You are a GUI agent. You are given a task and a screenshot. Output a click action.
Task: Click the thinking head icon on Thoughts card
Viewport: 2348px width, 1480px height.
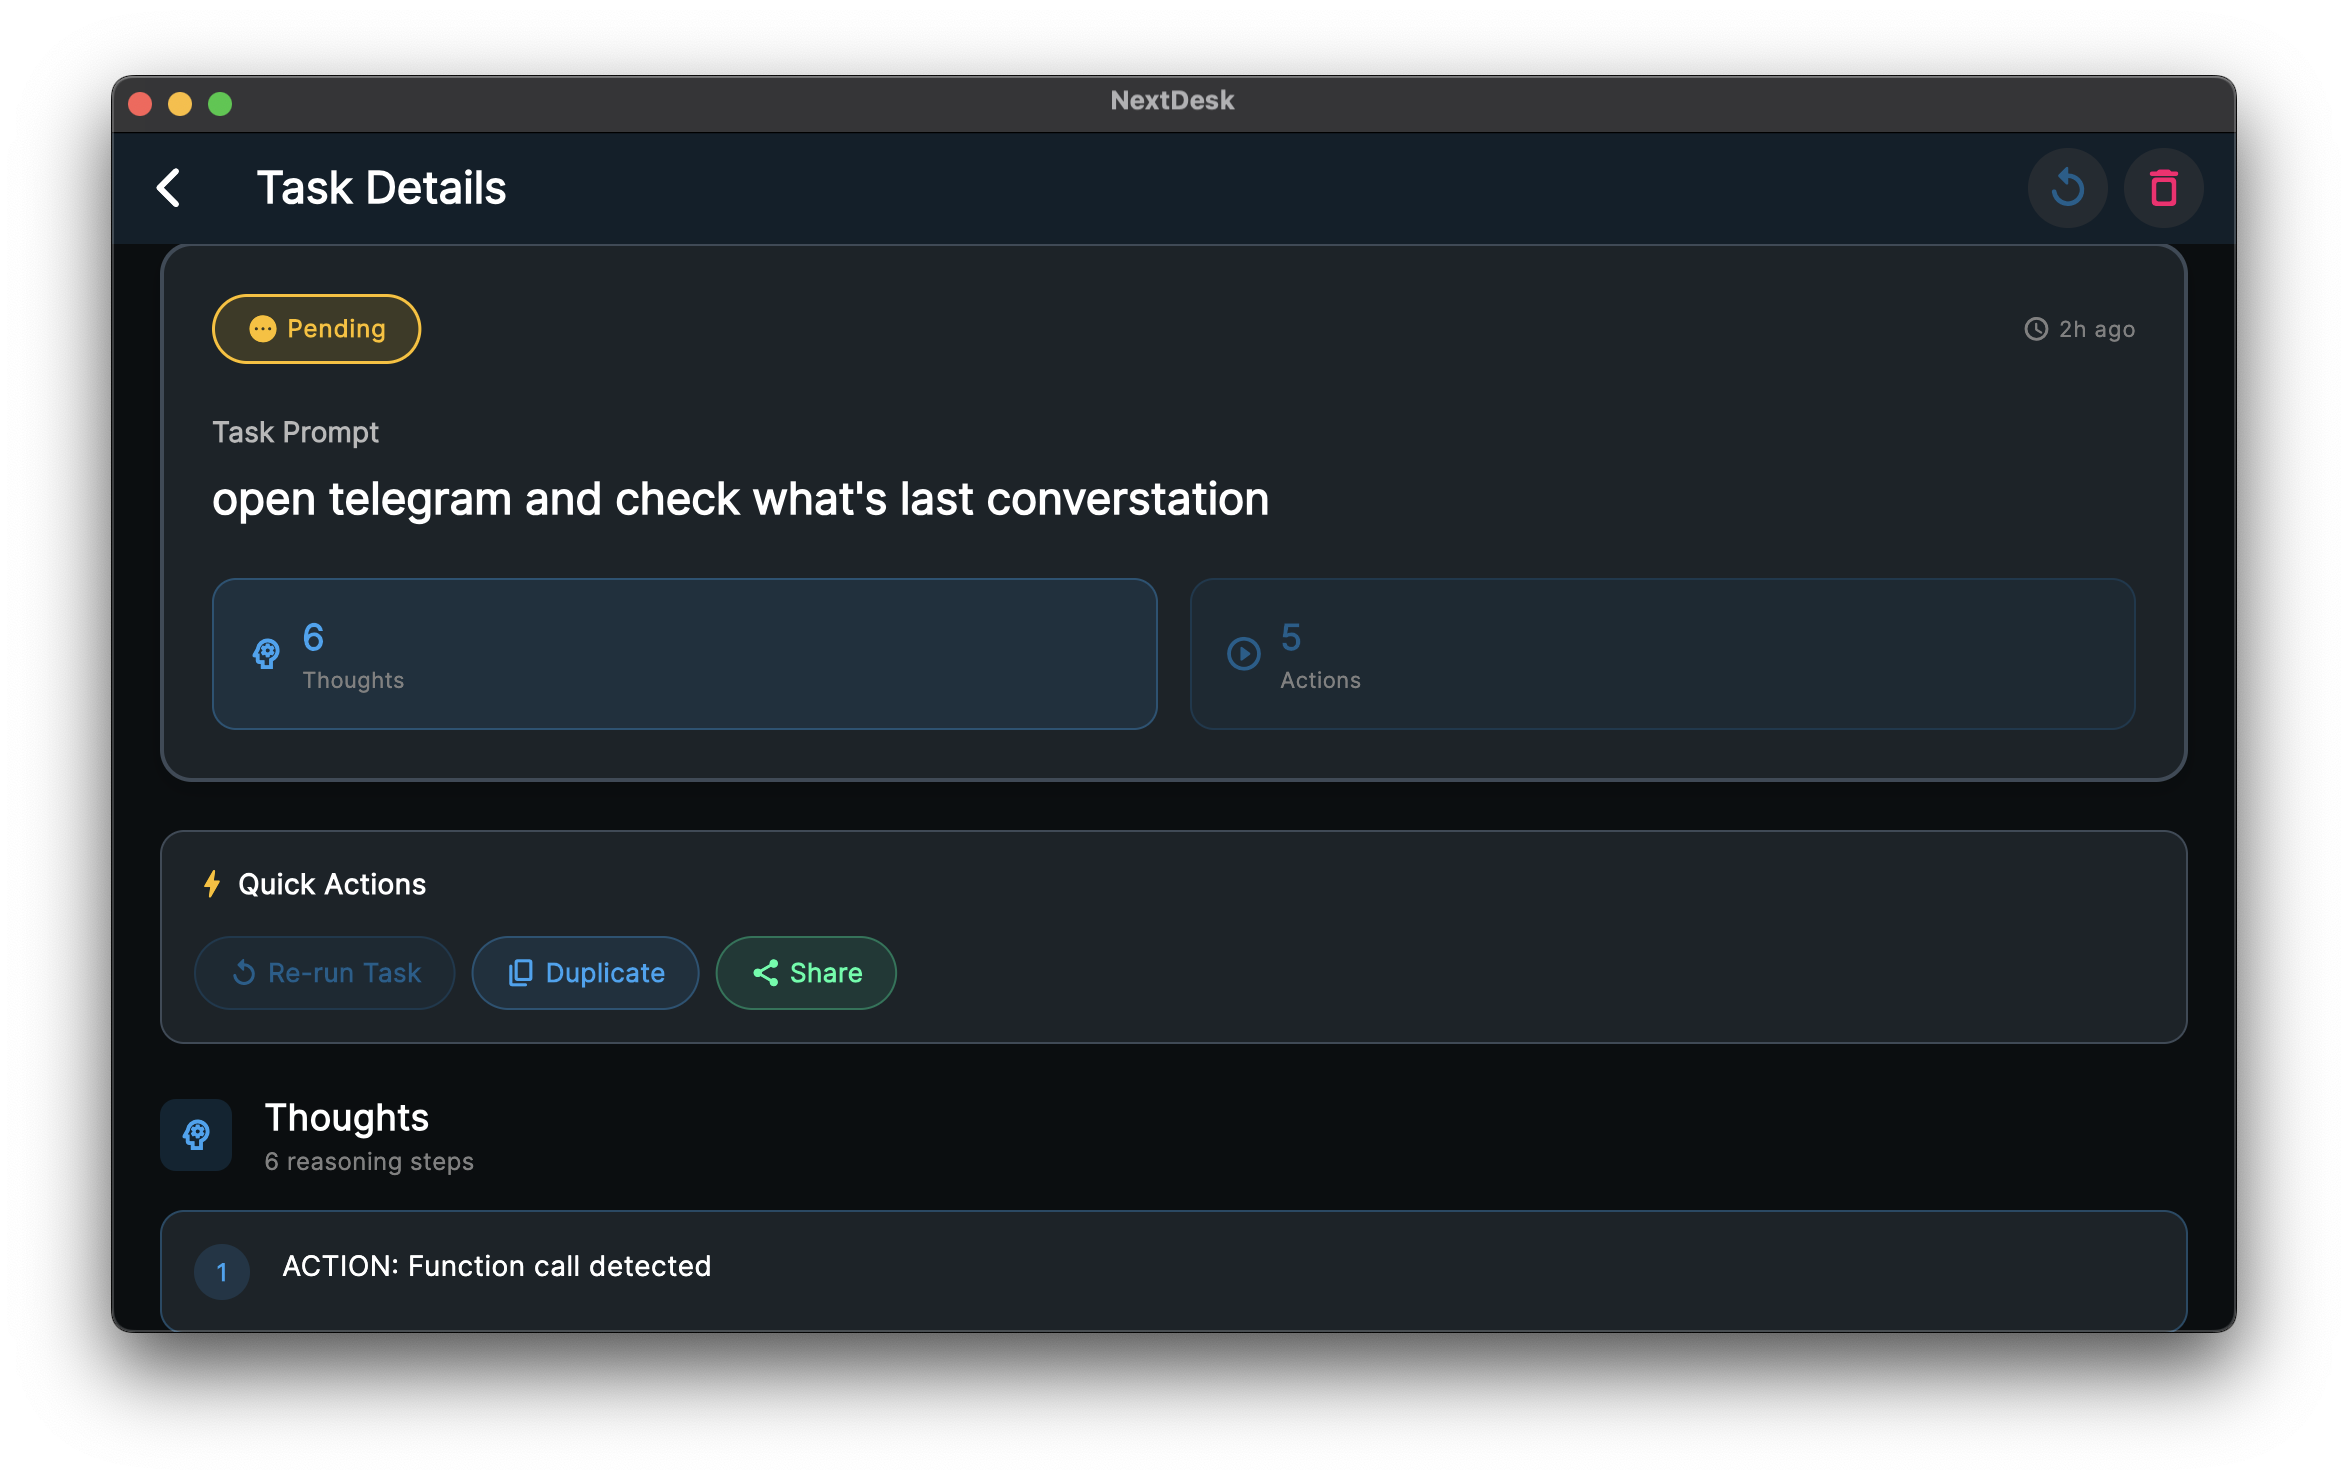266,654
